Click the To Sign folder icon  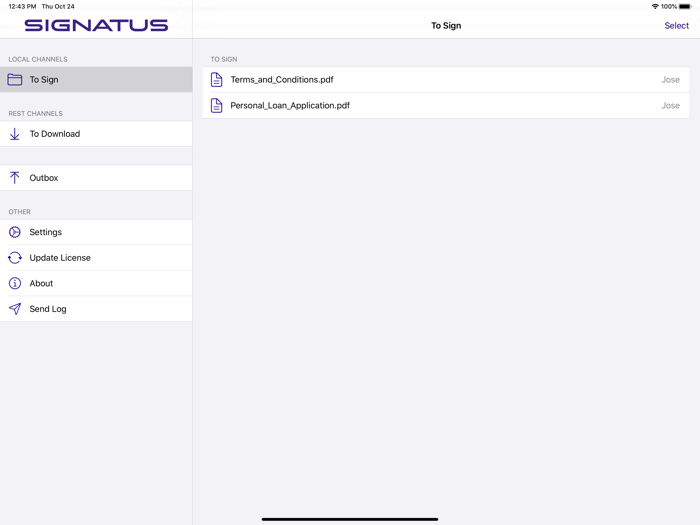point(15,80)
